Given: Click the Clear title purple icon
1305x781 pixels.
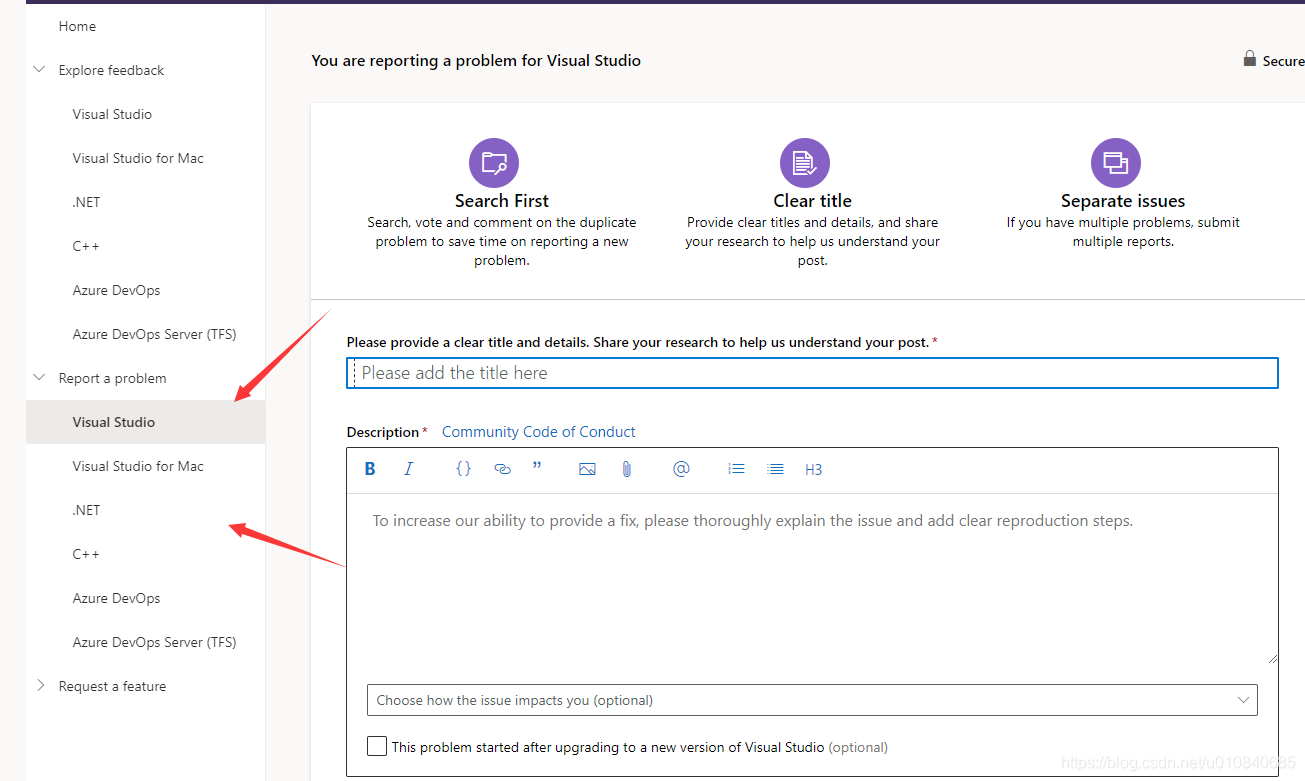Looking at the screenshot, I should tap(805, 163).
